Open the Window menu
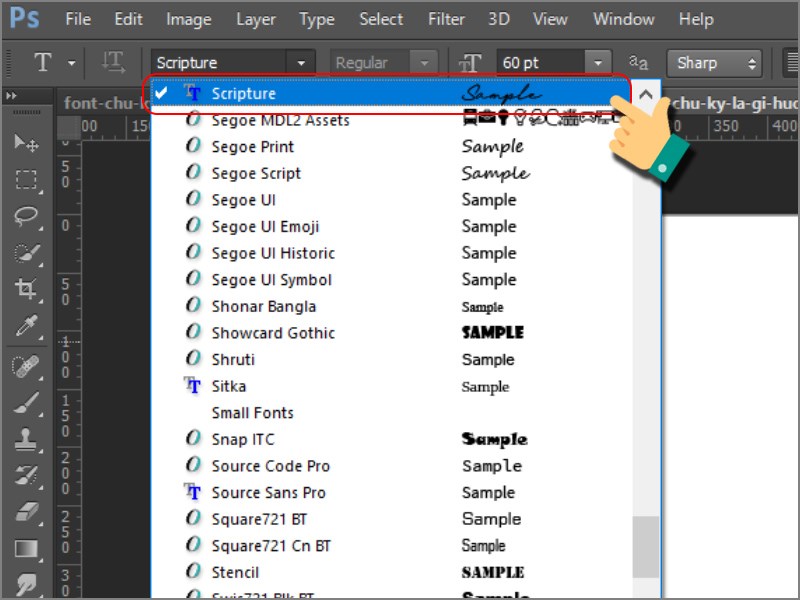 (623, 19)
